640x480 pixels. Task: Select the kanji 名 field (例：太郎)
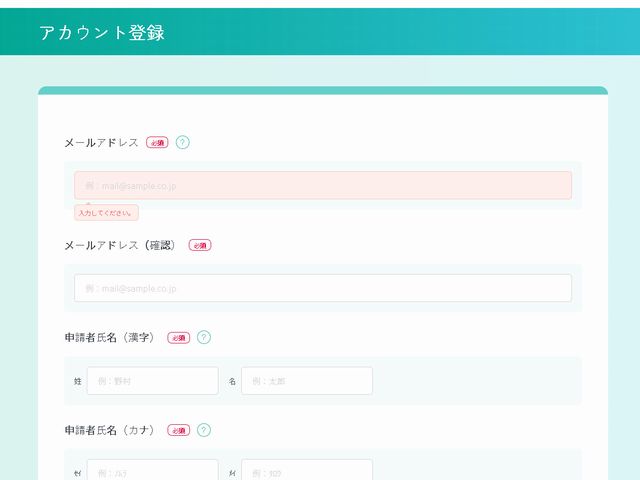point(306,381)
